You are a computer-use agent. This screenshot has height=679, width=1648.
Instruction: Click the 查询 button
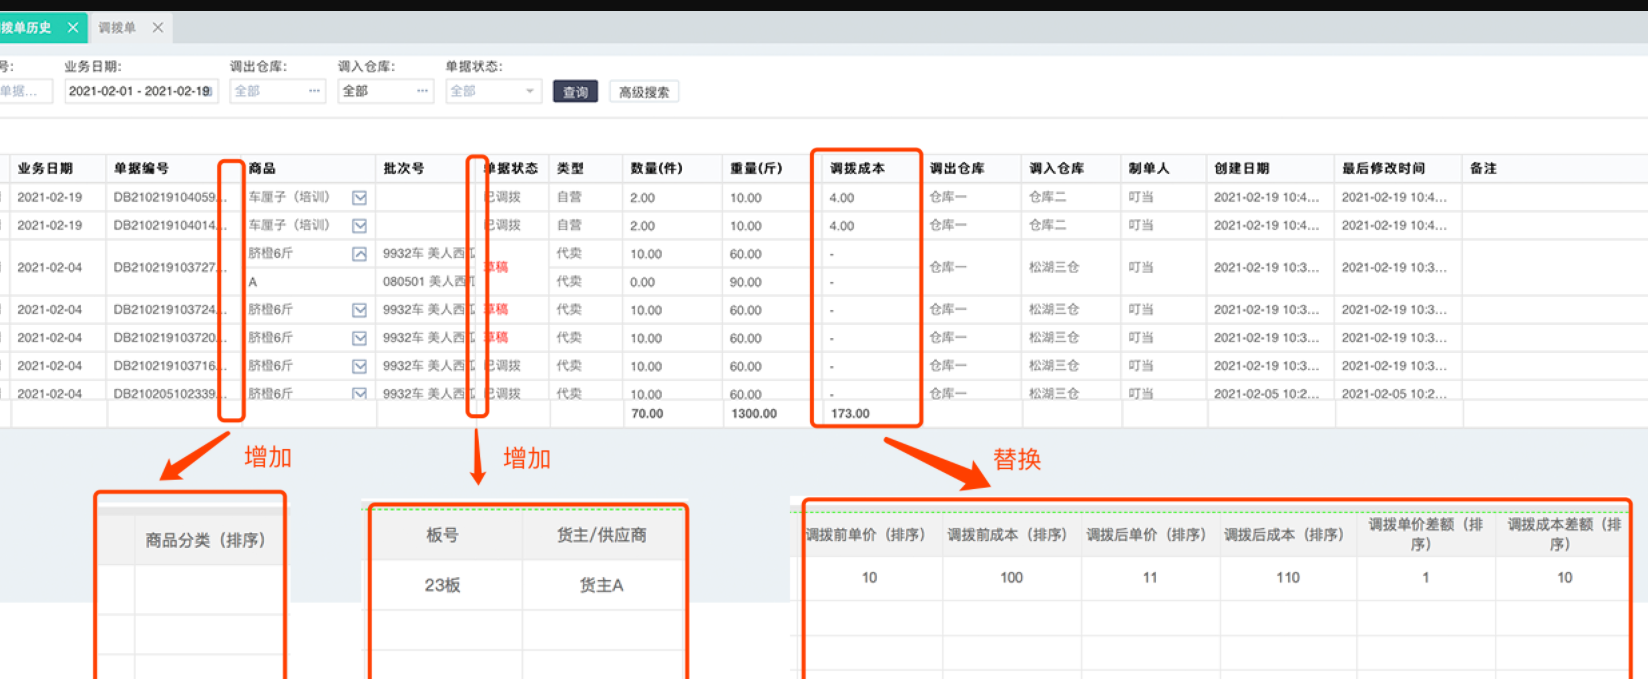pyautogui.click(x=575, y=92)
